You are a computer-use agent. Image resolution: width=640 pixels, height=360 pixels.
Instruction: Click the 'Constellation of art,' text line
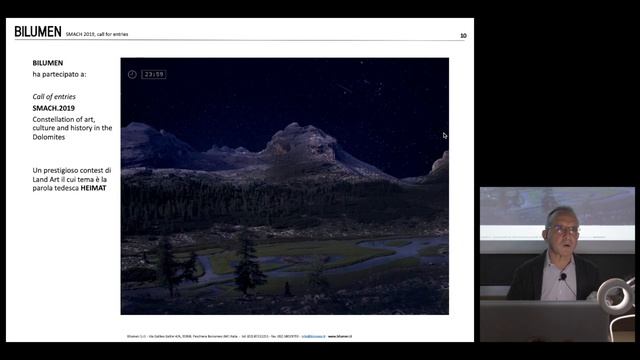(x=64, y=119)
